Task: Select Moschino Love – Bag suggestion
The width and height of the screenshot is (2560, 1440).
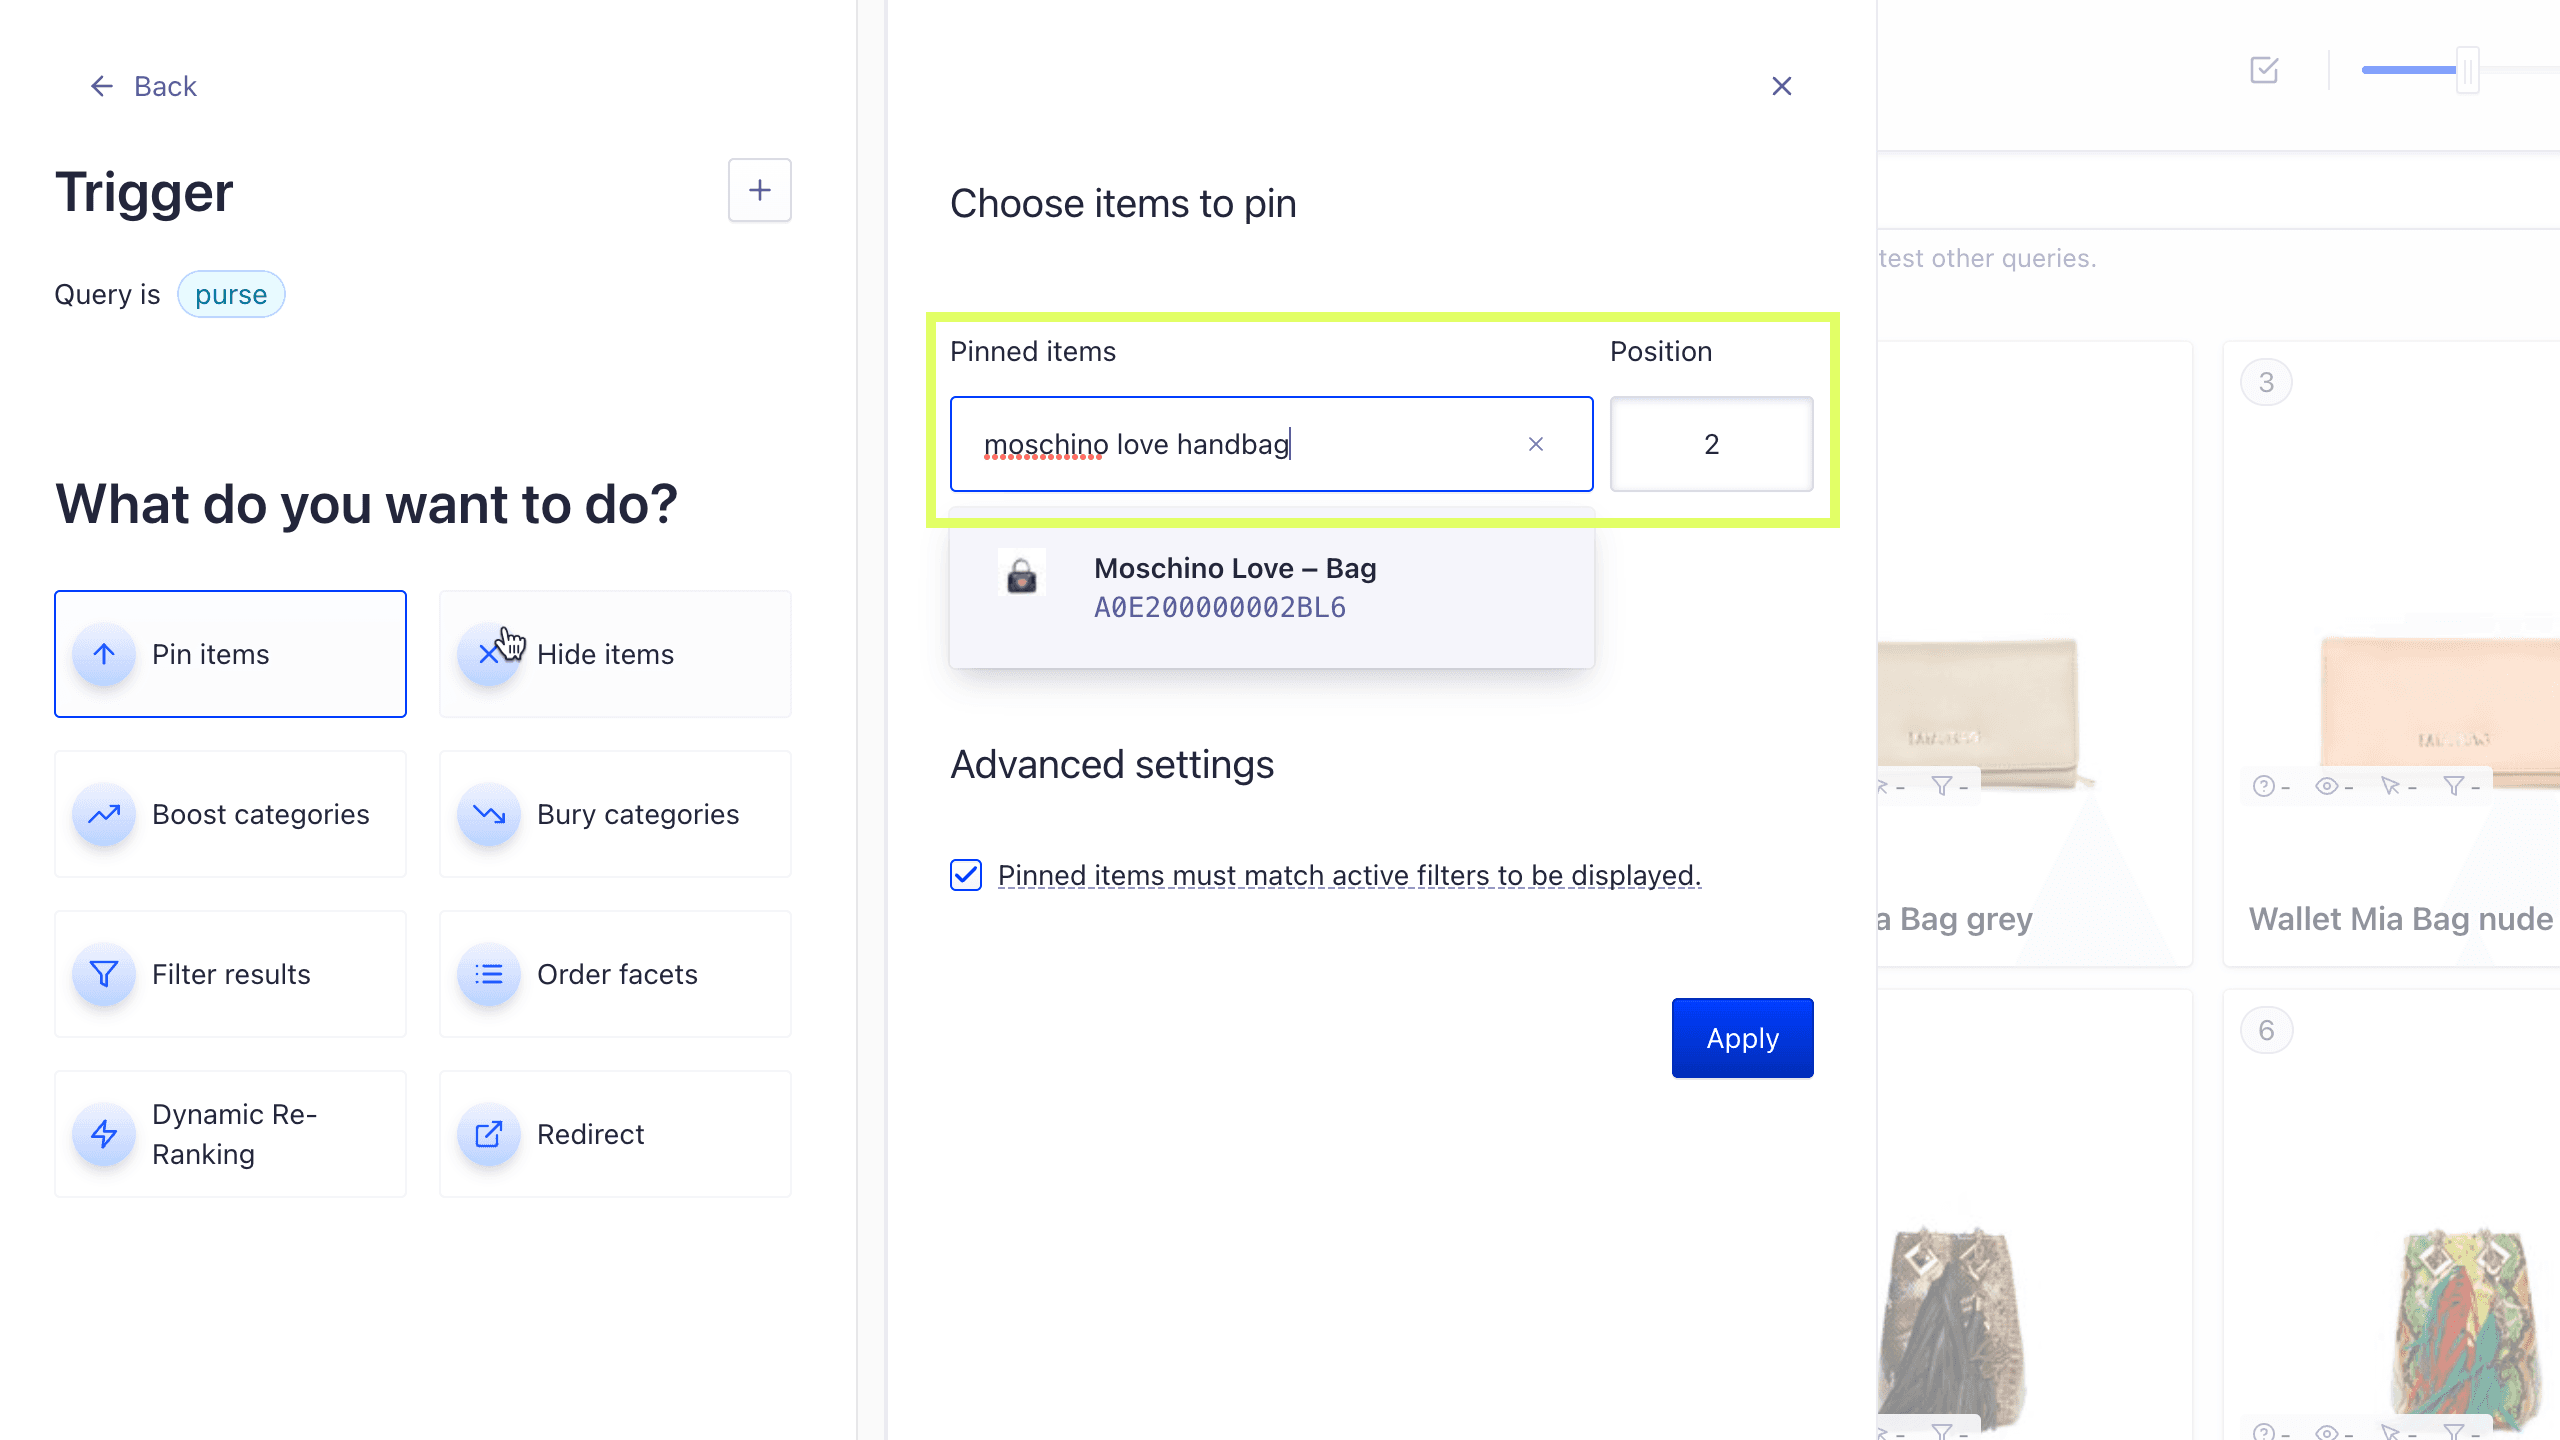Action: pyautogui.click(x=1272, y=588)
